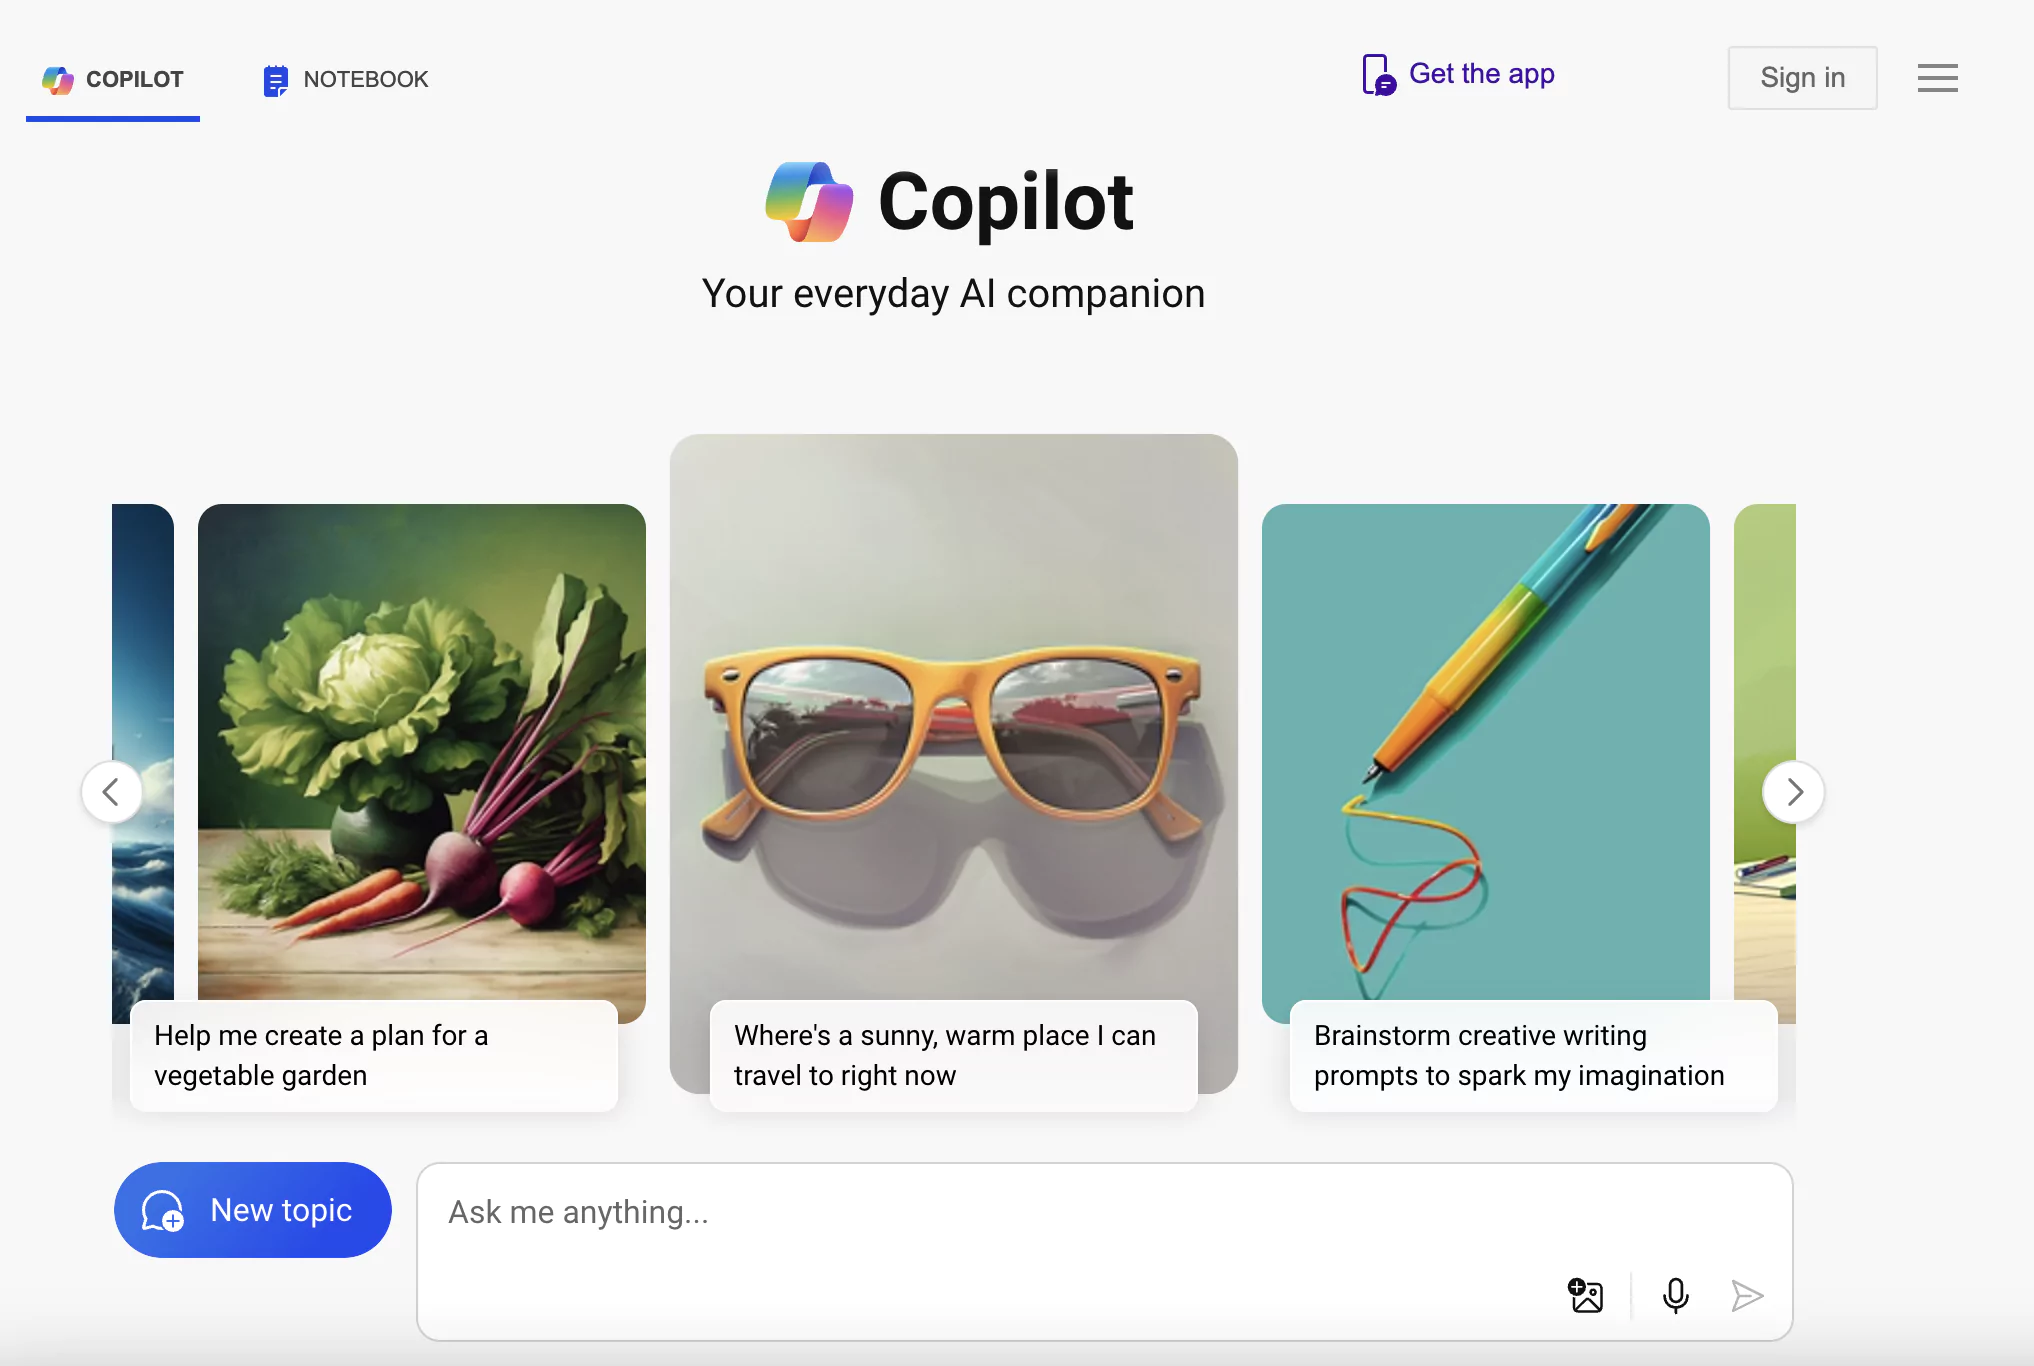Viewport: 2034px width, 1366px height.
Task: Click the orange sunglasses image card
Action: 954,717
